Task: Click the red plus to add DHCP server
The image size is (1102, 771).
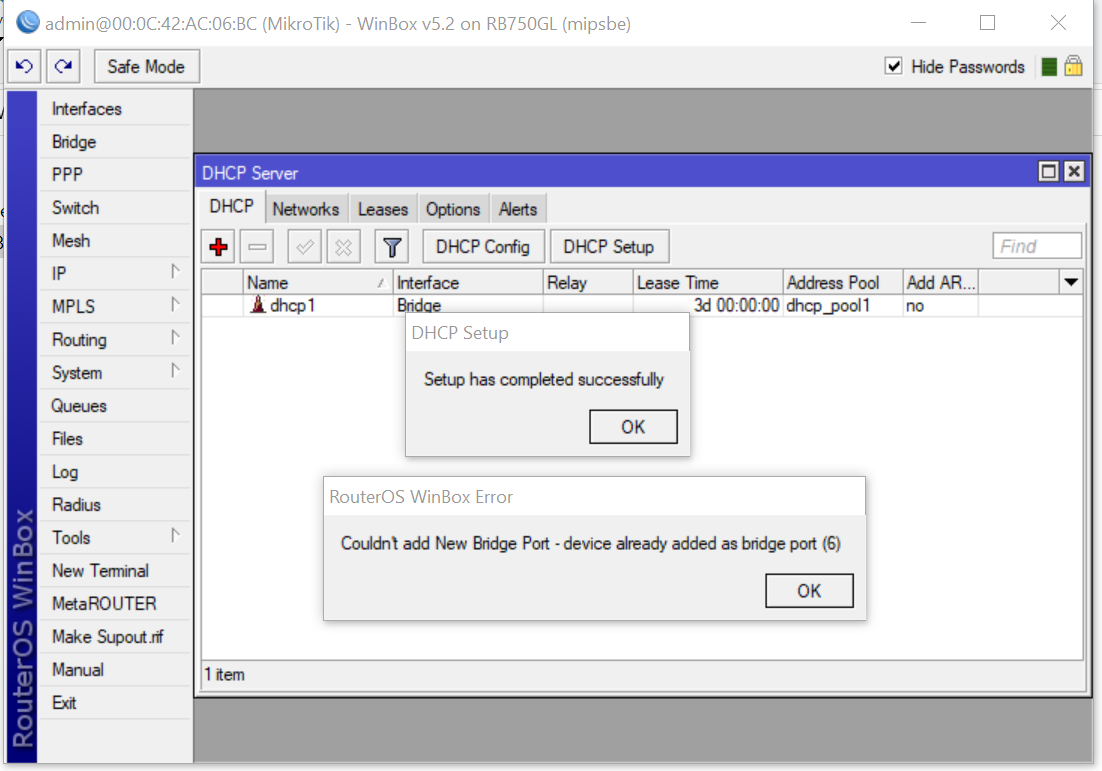Action: 217,246
